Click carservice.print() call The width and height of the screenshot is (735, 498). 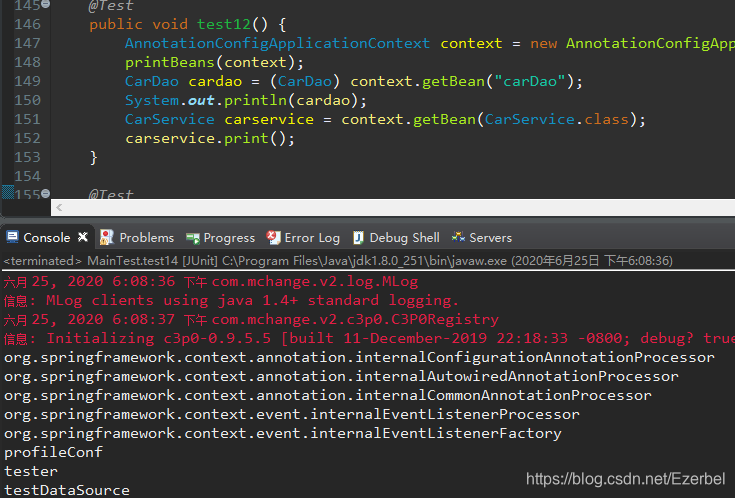[210, 138]
